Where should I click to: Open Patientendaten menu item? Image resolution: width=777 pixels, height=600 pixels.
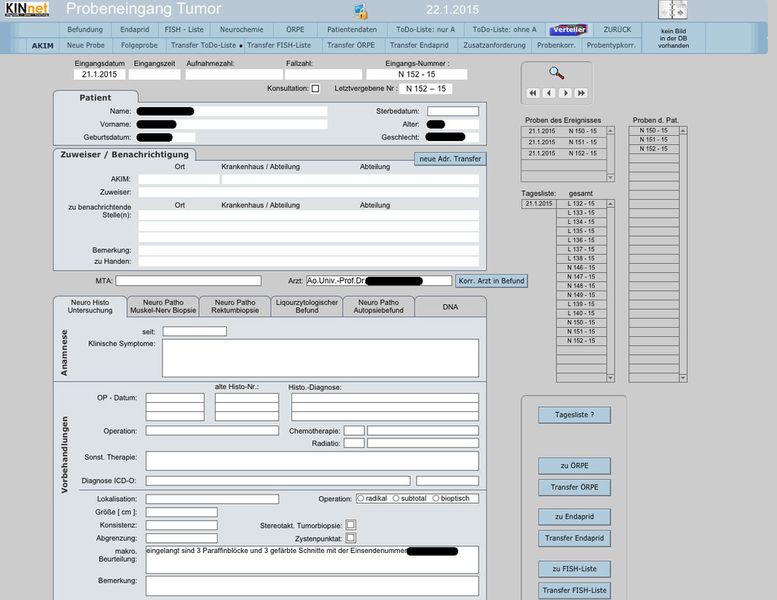(x=352, y=30)
